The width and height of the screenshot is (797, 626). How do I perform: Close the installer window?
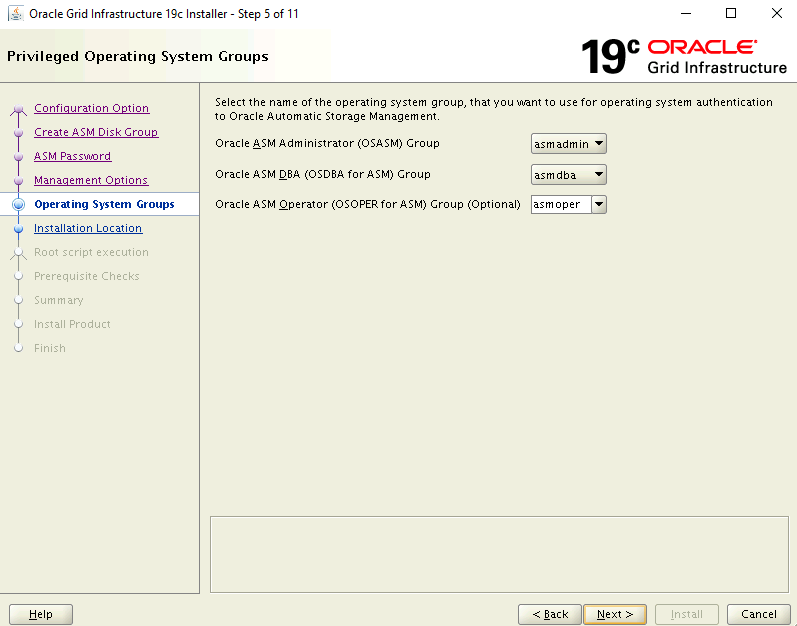coord(777,14)
